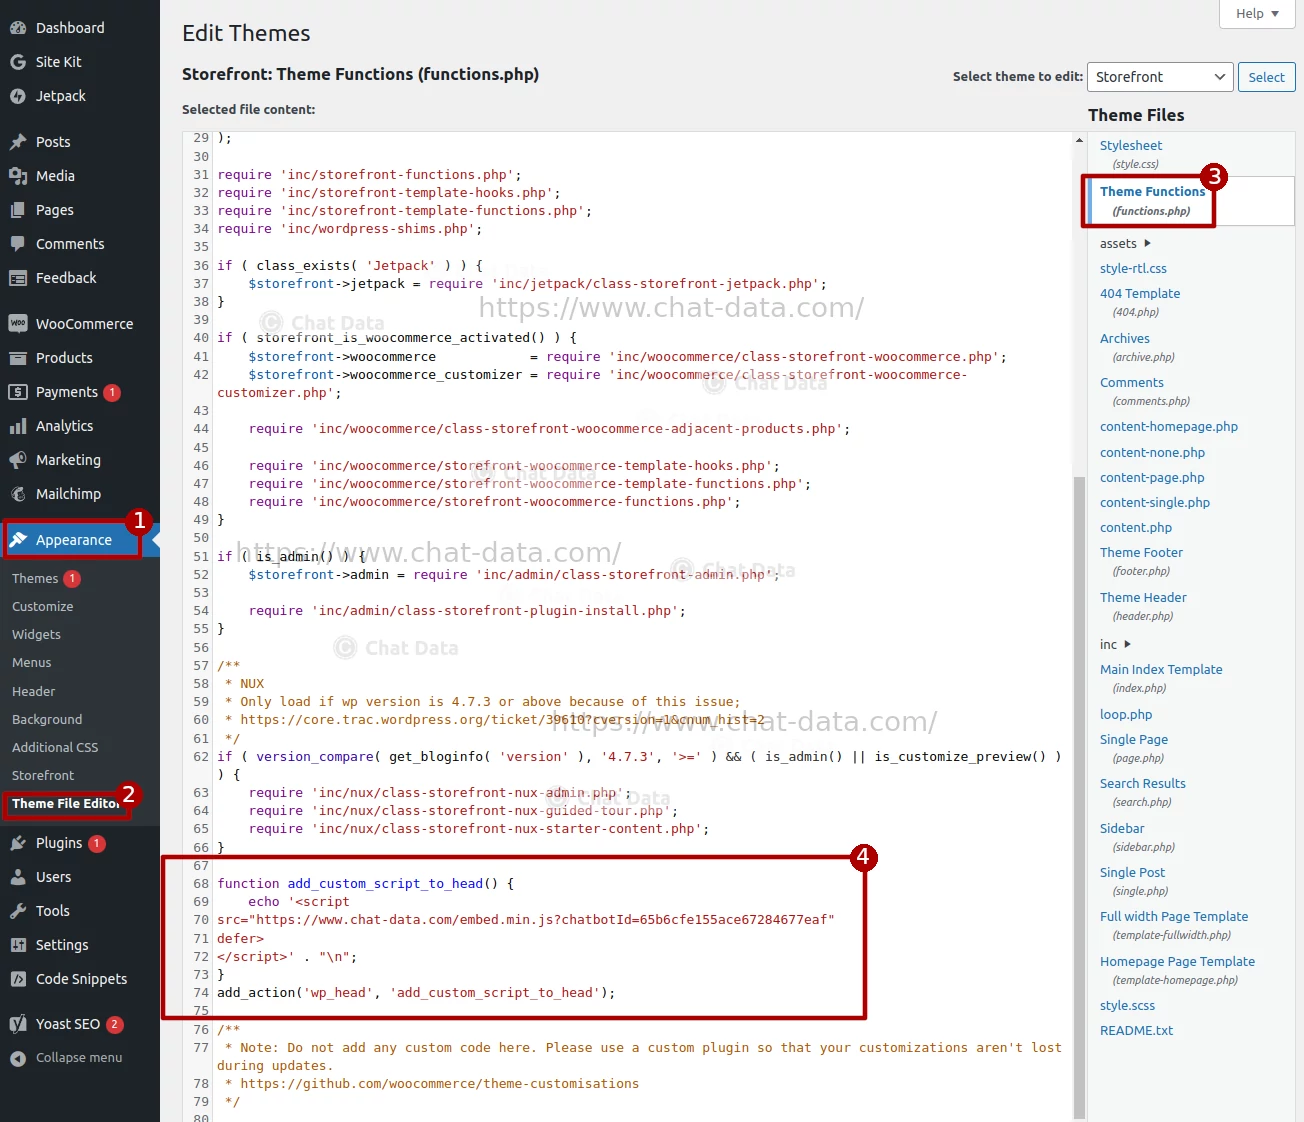Click the Collapse menu arrow icon

pyautogui.click(x=18, y=1058)
